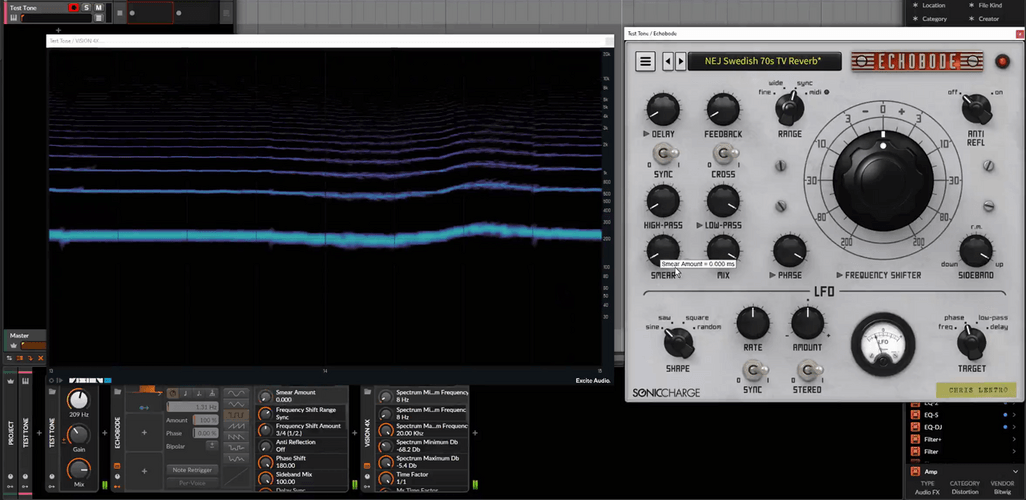The height and width of the screenshot is (500, 1026).
Task: Click the 1.31 Hz LFO rate field
Action: (192, 407)
